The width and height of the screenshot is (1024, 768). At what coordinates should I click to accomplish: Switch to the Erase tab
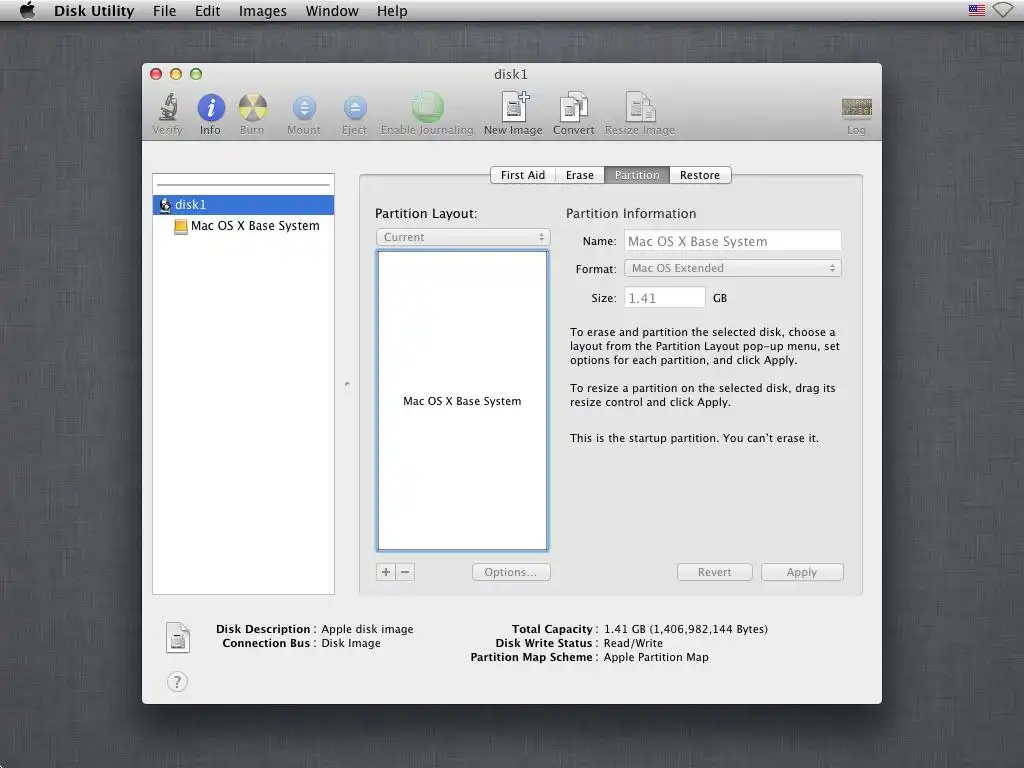(580, 175)
